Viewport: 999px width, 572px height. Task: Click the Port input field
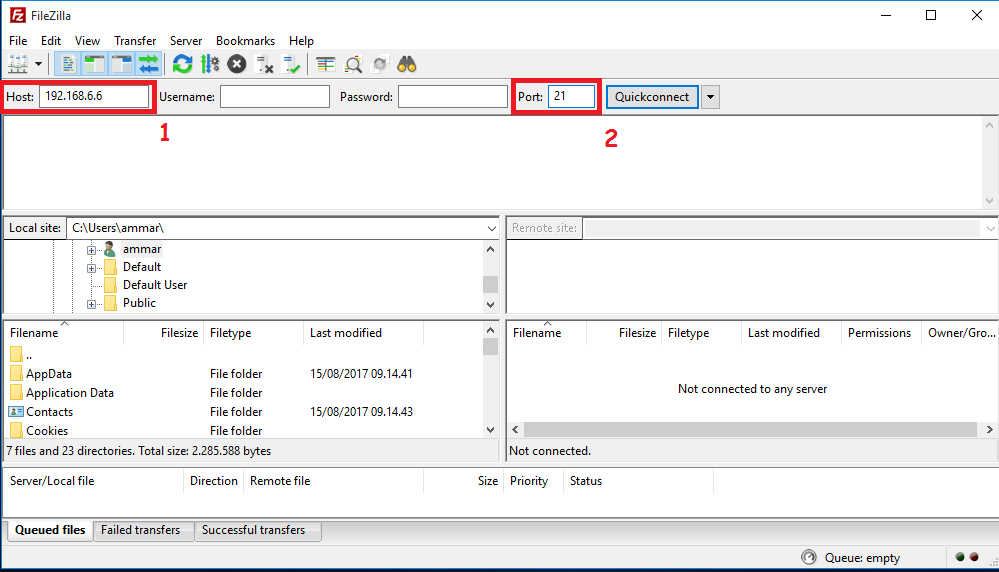pos(571,96)
